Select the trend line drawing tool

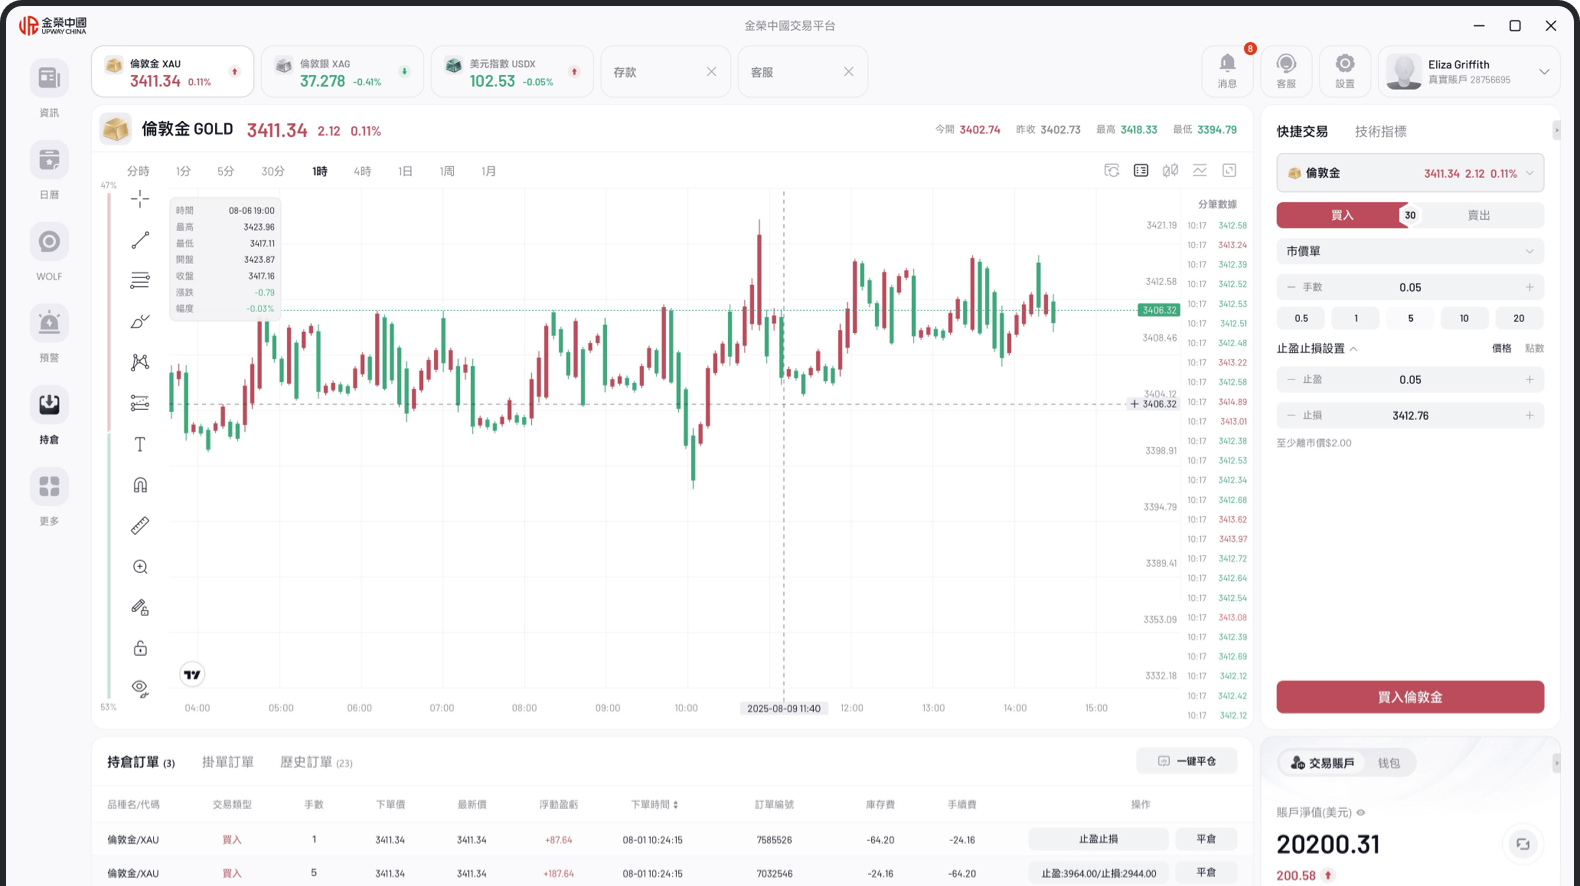pyautogui.click(x=140, y=240)
